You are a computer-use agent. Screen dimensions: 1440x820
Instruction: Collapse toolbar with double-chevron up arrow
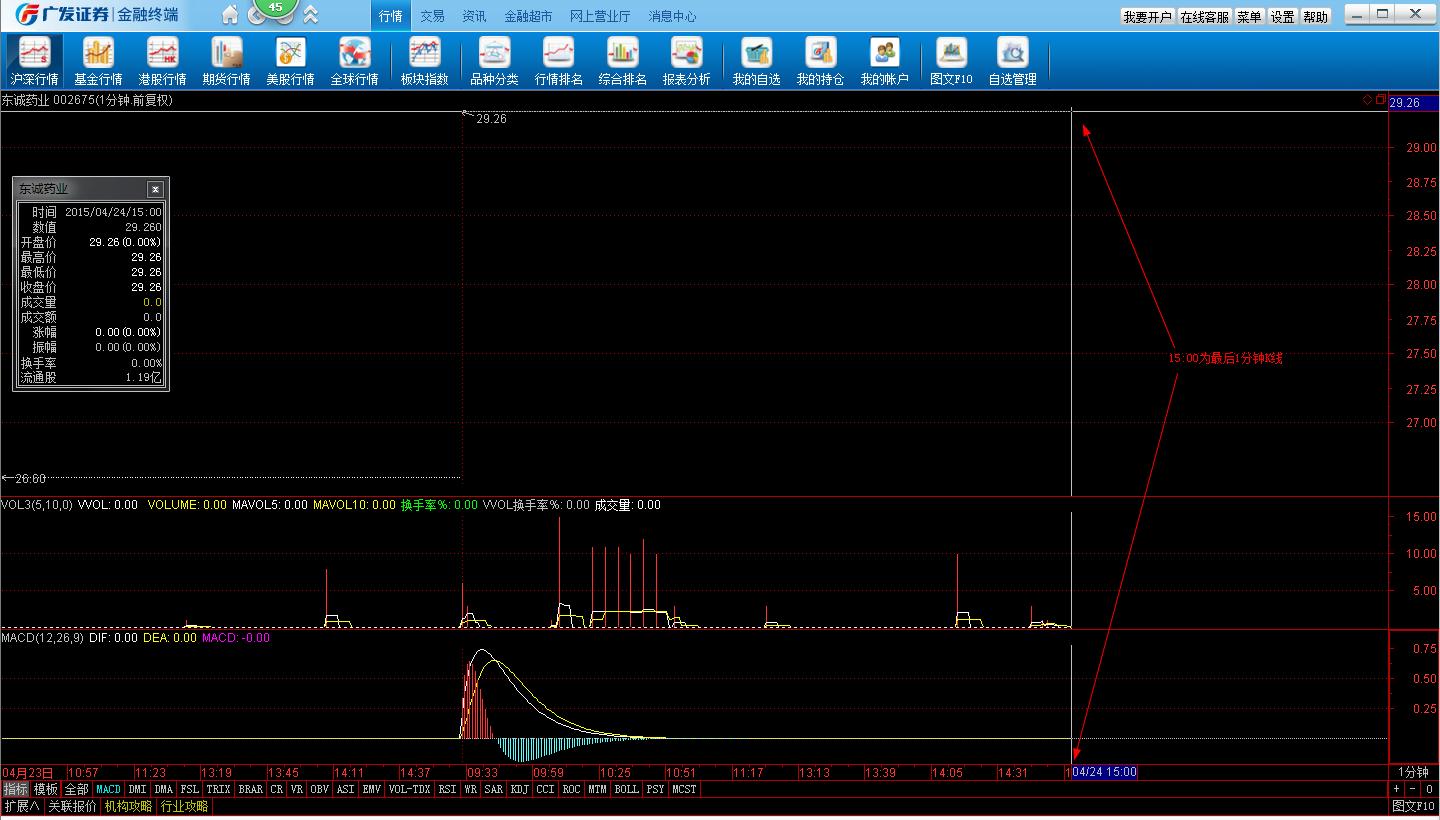click(x=311, y=15)
